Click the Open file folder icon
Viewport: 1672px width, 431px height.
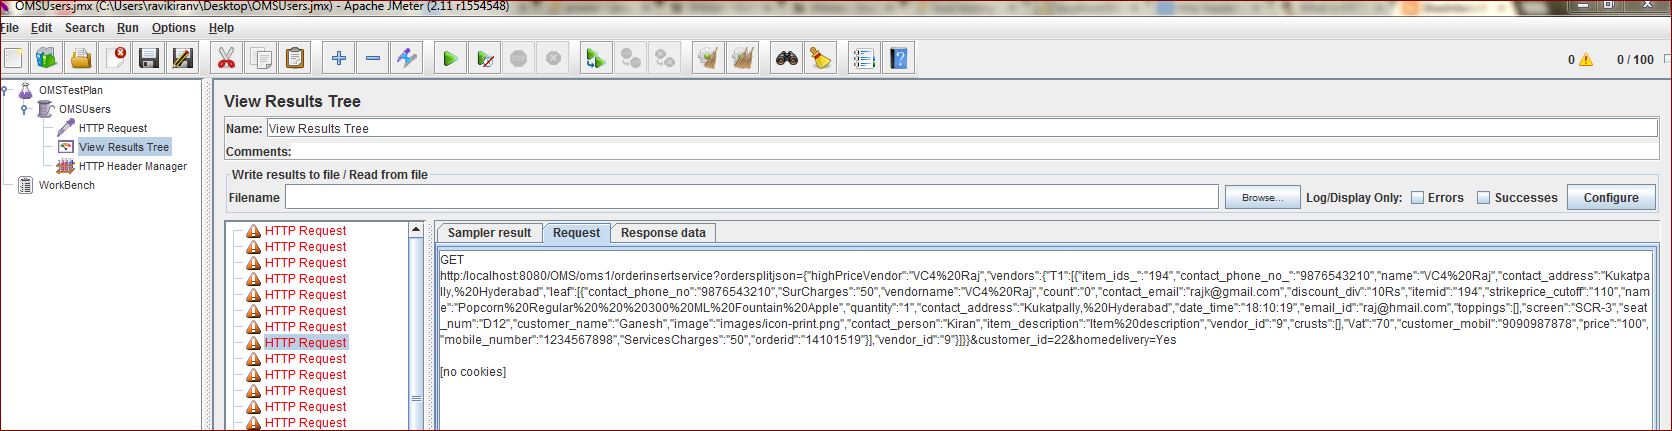(81, 59)
